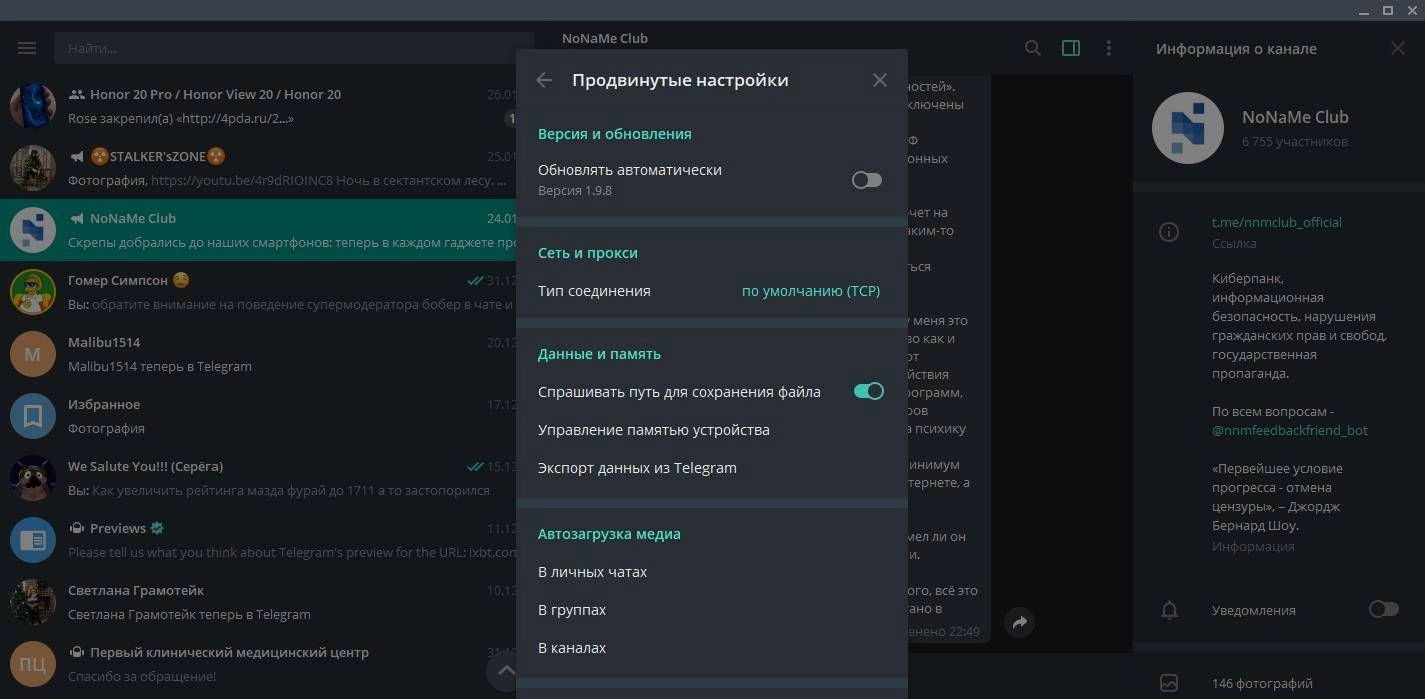Image resolution: width=1425 pixels, height=699 pixels.
Task: Click the photos gallery icon
Action: 1169,684
